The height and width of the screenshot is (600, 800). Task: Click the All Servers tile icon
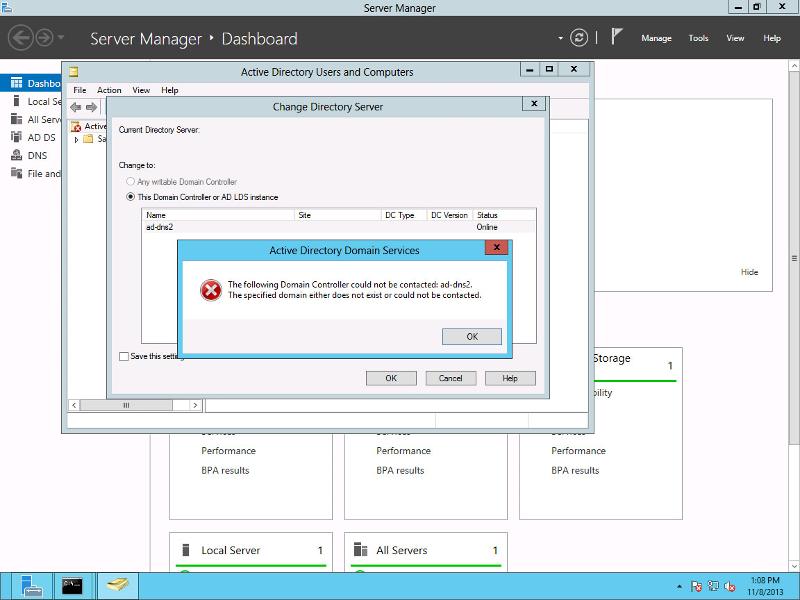pyautogui.click(x=360, y=549)
